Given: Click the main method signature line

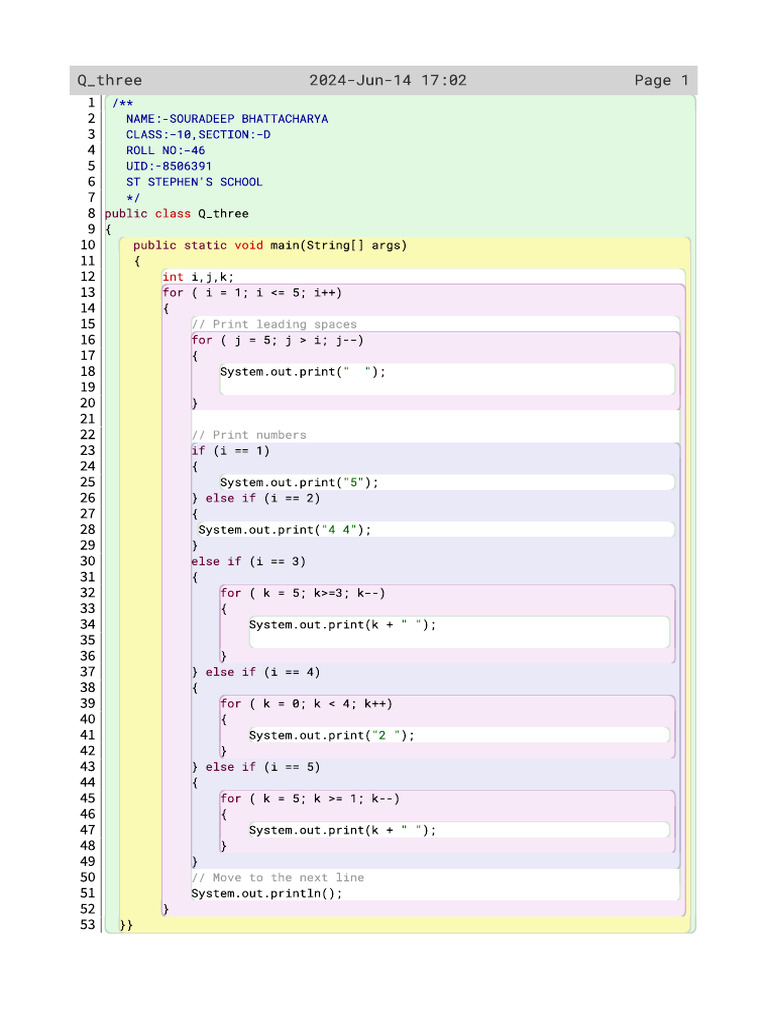Looking at the screenshot, I should tap(270, 246).
